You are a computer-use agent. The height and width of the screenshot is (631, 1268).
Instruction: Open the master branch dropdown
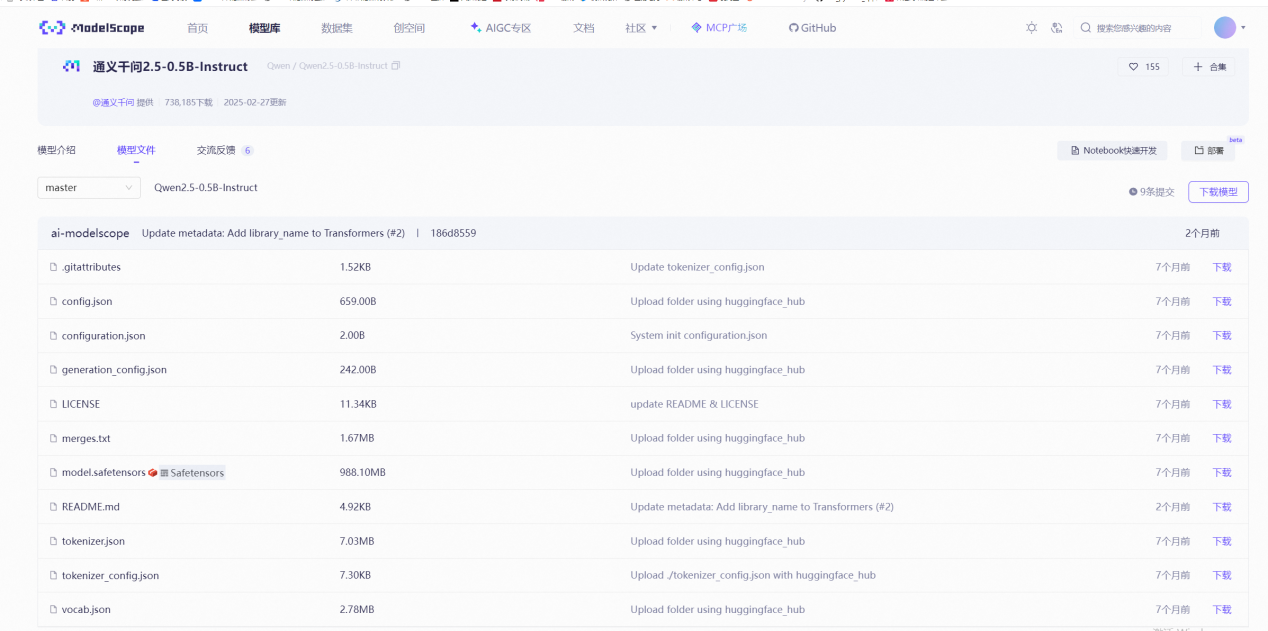[x=89, y=188]
